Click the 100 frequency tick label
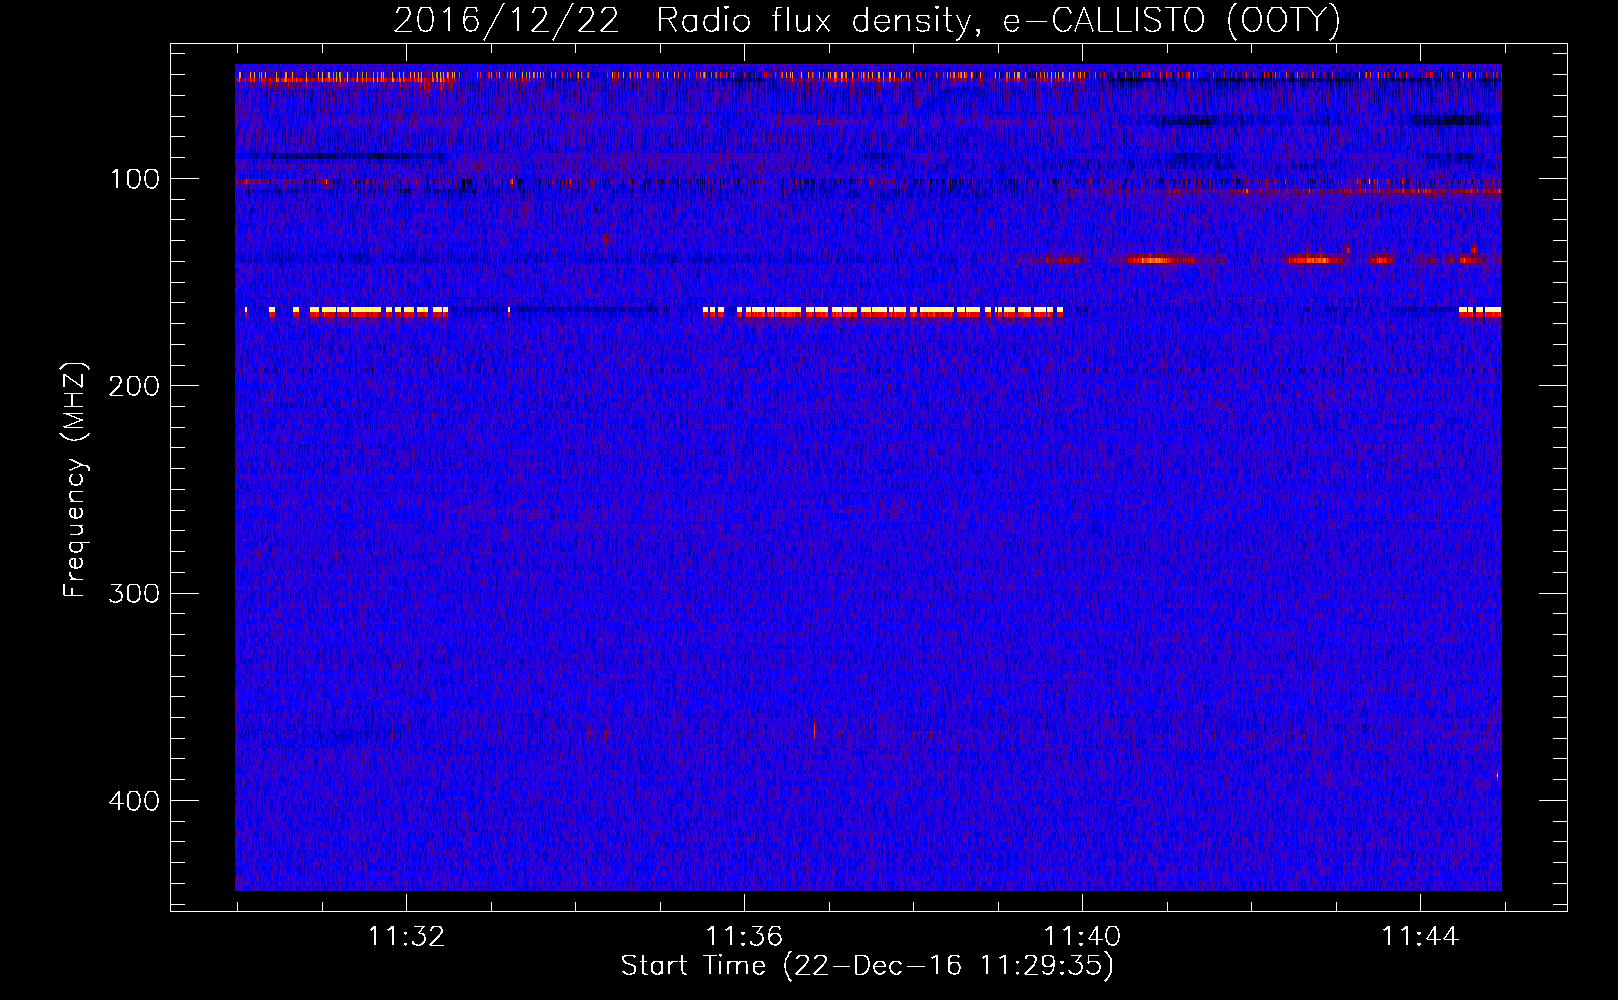1618x1000 pixels. [x=134, y=179]
